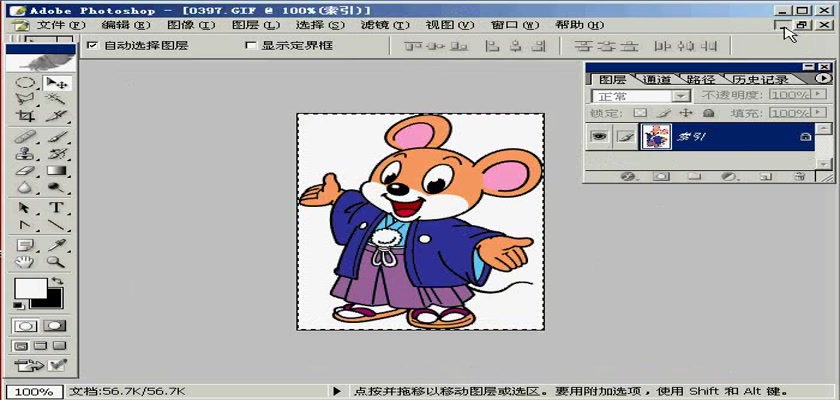This screenshot has width=840, height=400.
Task: Click paintbrush link box of 索引 layer
Action: [625, 137]
